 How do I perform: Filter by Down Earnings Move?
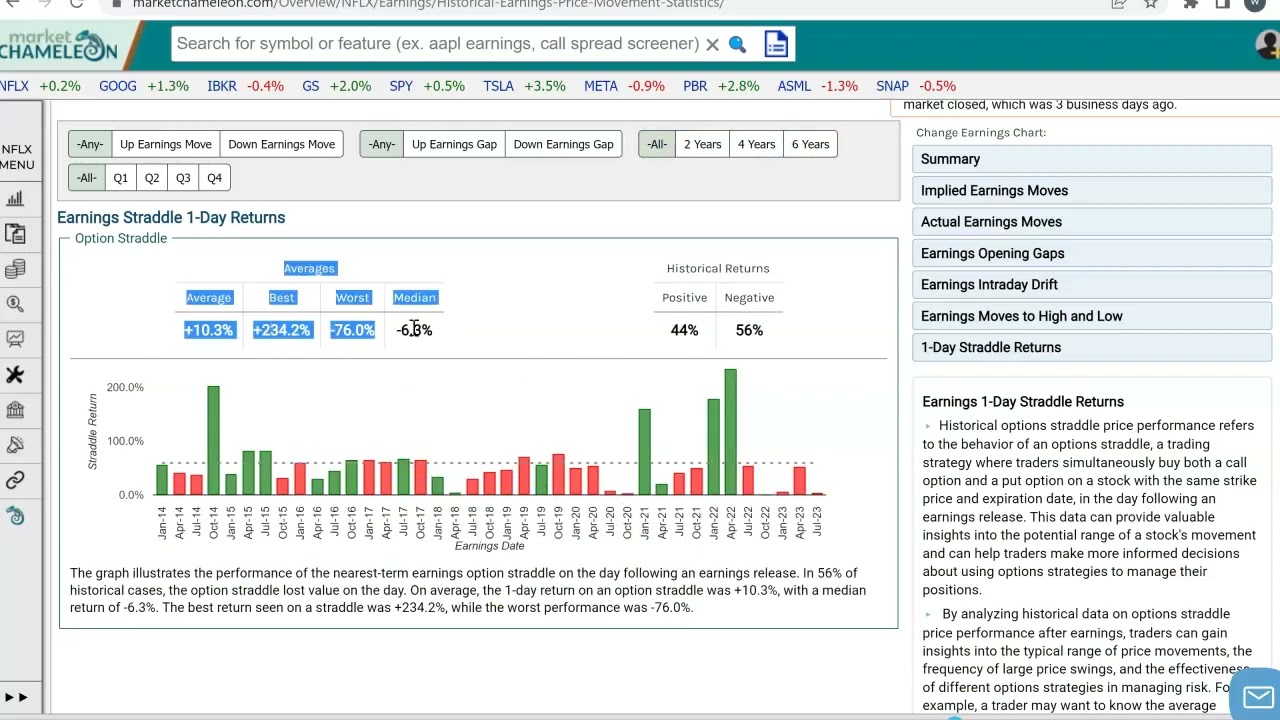281,144
